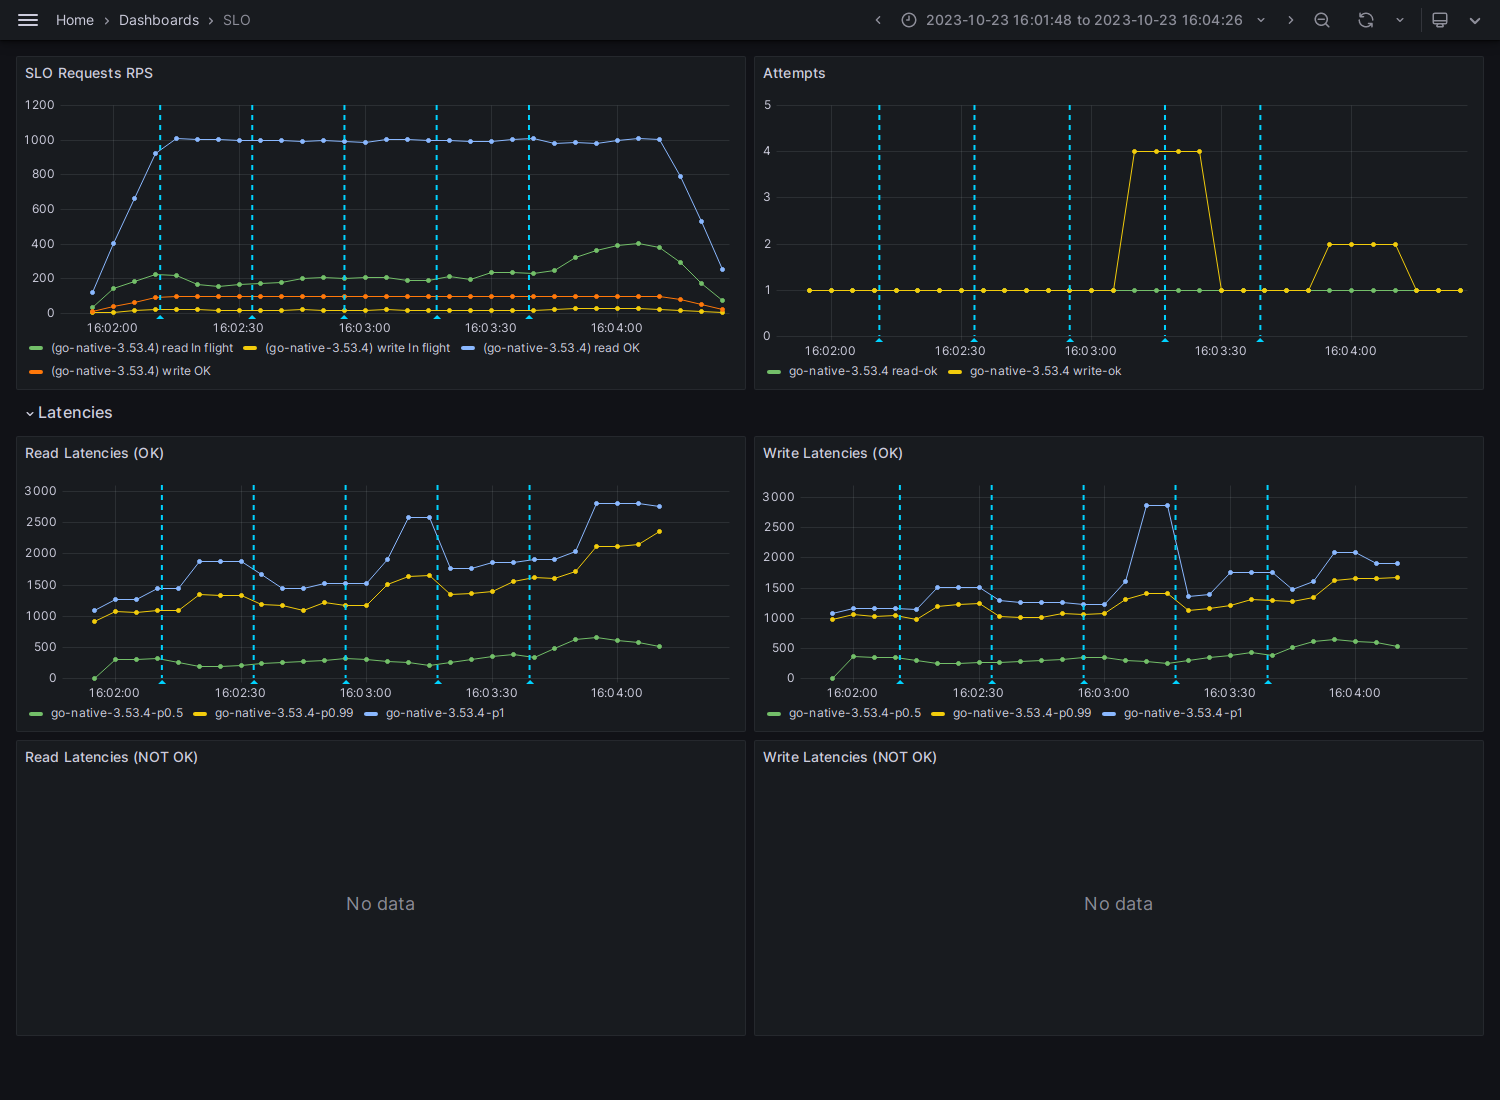Open the hamburger navigation menu

pyautogui.click(x=28, y=20)
